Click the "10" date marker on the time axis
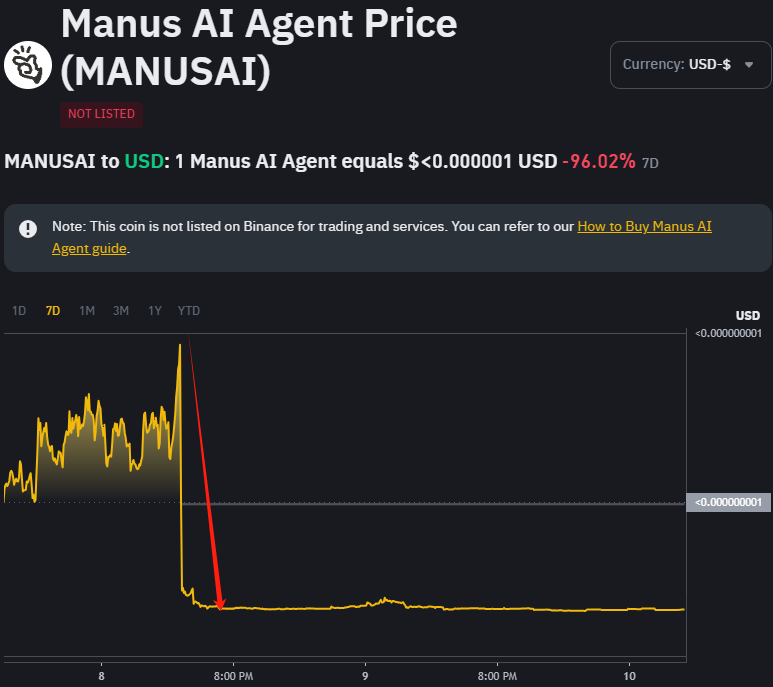This screenshot has height=687, width=773. click(x=630, y=675)
